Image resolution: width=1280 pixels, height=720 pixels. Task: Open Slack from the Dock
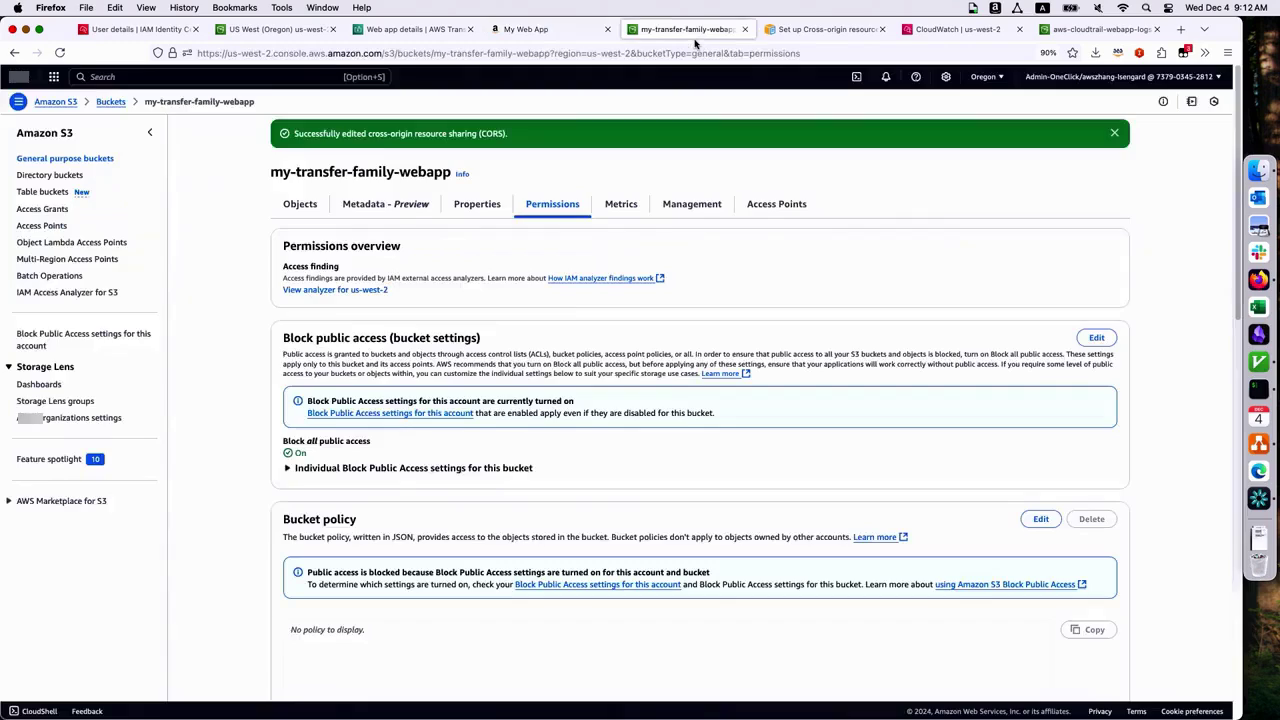(x=1258, y=253)
